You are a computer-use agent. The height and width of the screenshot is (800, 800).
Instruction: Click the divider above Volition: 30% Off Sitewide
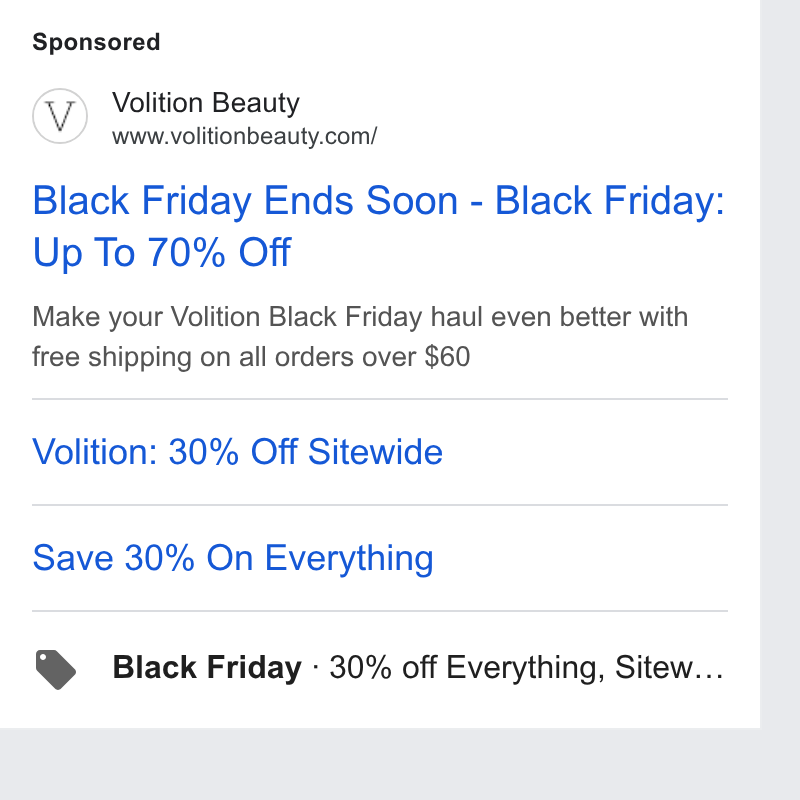(380, 399)
